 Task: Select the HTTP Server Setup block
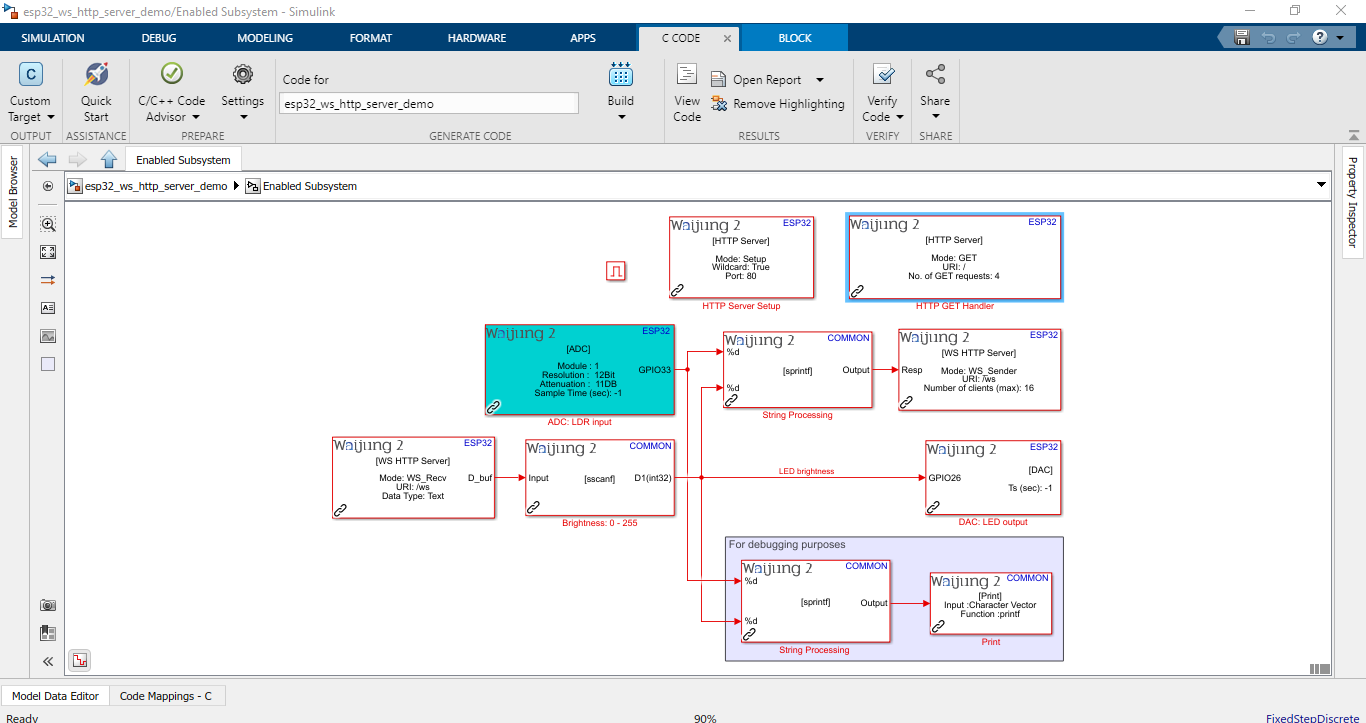(741, 258)
